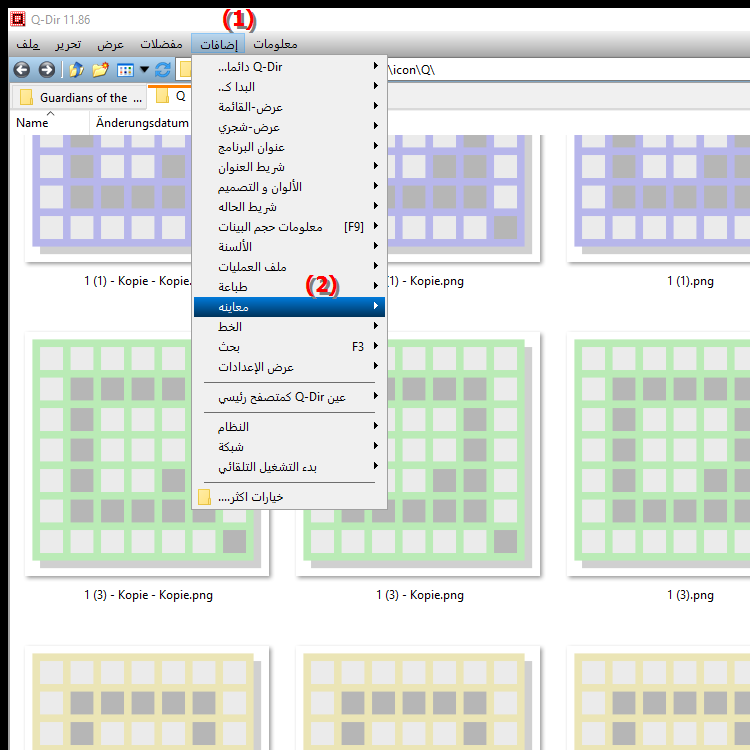Click file name label 1 (1).png
The image size is (750, 750).
tap(690, 281)
